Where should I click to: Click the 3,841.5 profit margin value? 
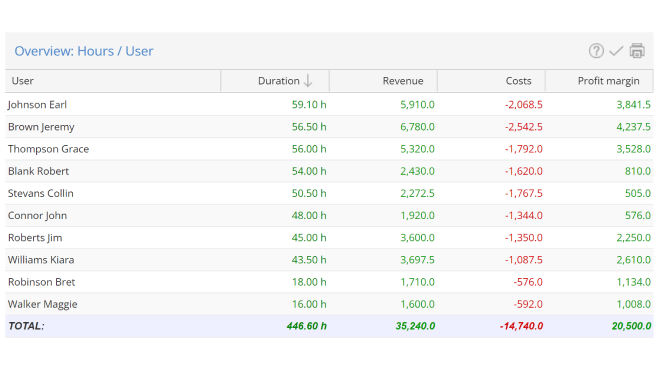click(x=633, y=105)
